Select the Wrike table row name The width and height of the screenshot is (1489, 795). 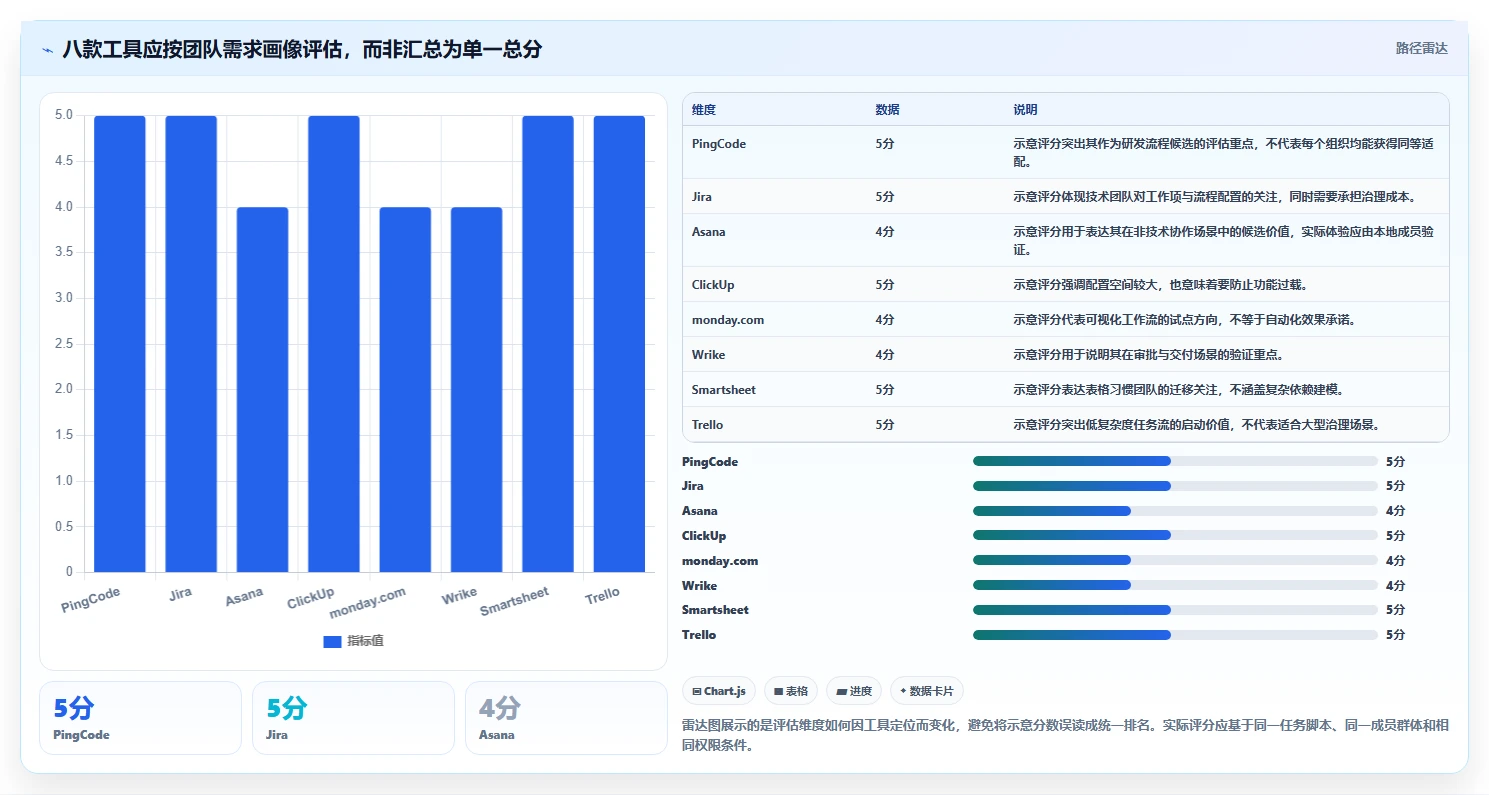click(709, 355)
